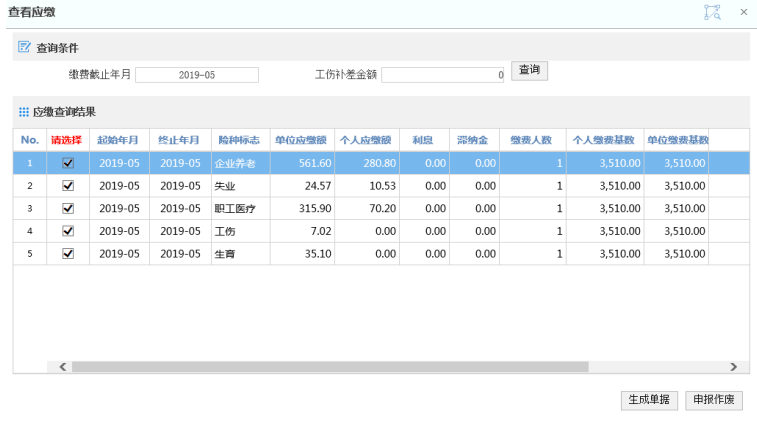Click the scroll left arrow of table

[x=63, y=367]
